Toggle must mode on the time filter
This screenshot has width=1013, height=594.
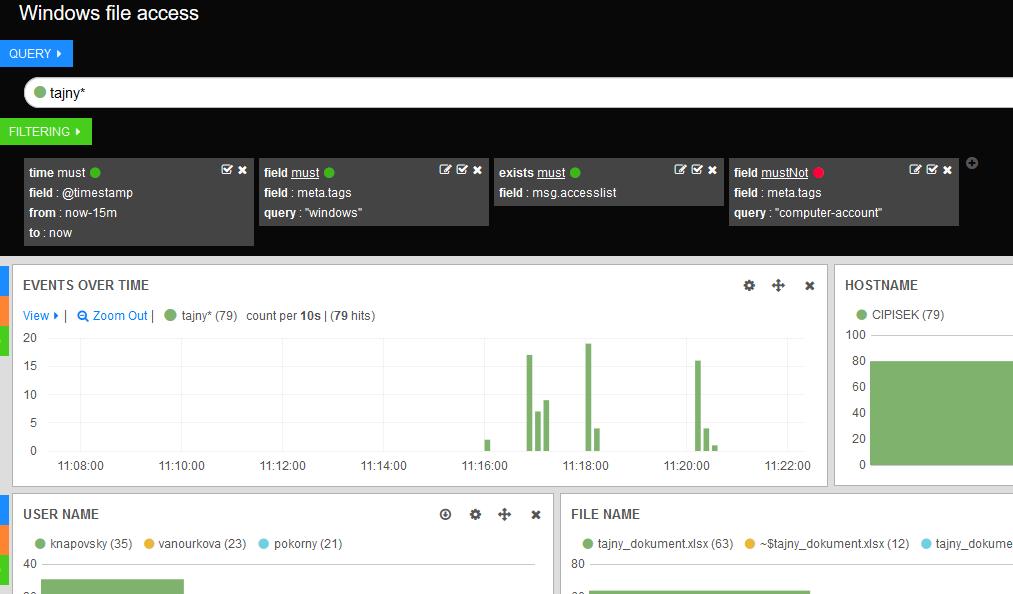[x=72, y=173]
